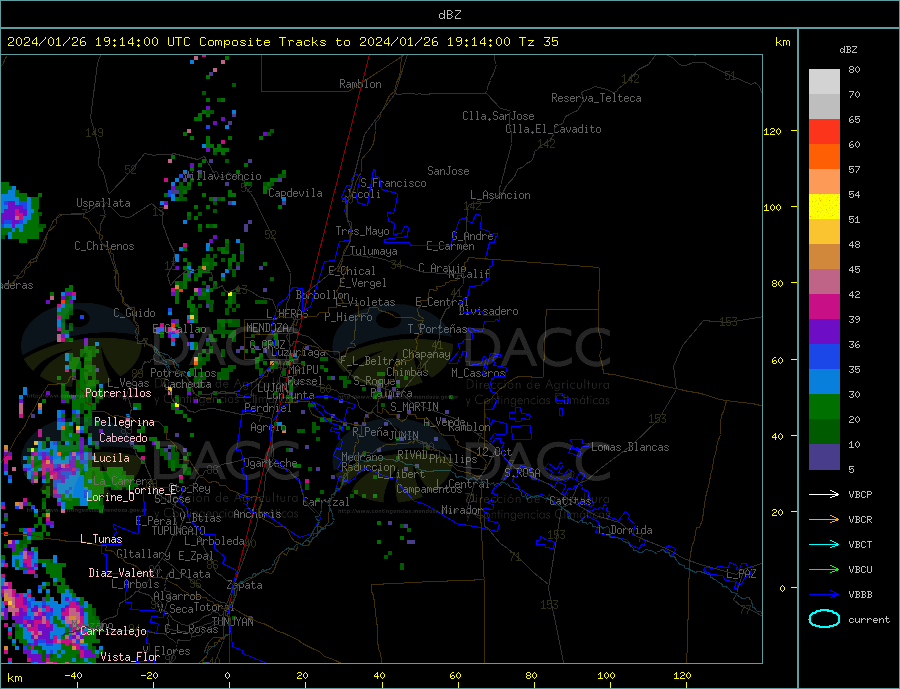The height and width of the screenshot is (689, 900).
Task: Click the 'VBCP' legend label
Action: 860,494
